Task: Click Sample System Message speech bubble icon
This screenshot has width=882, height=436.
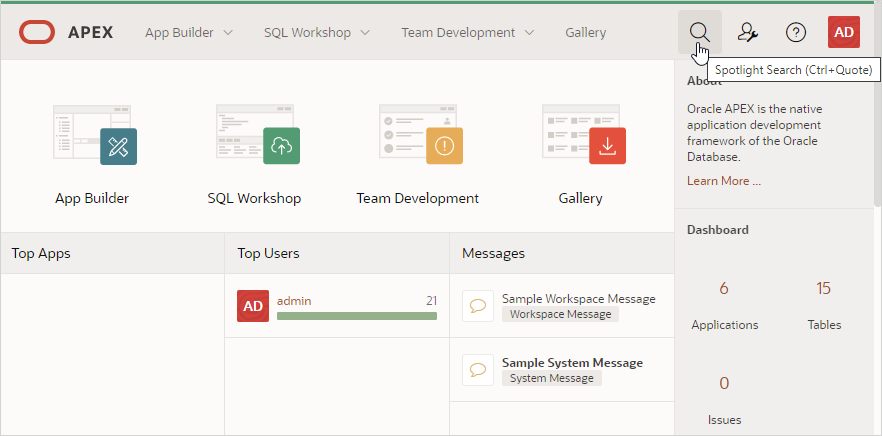Action: pos(478,370)
